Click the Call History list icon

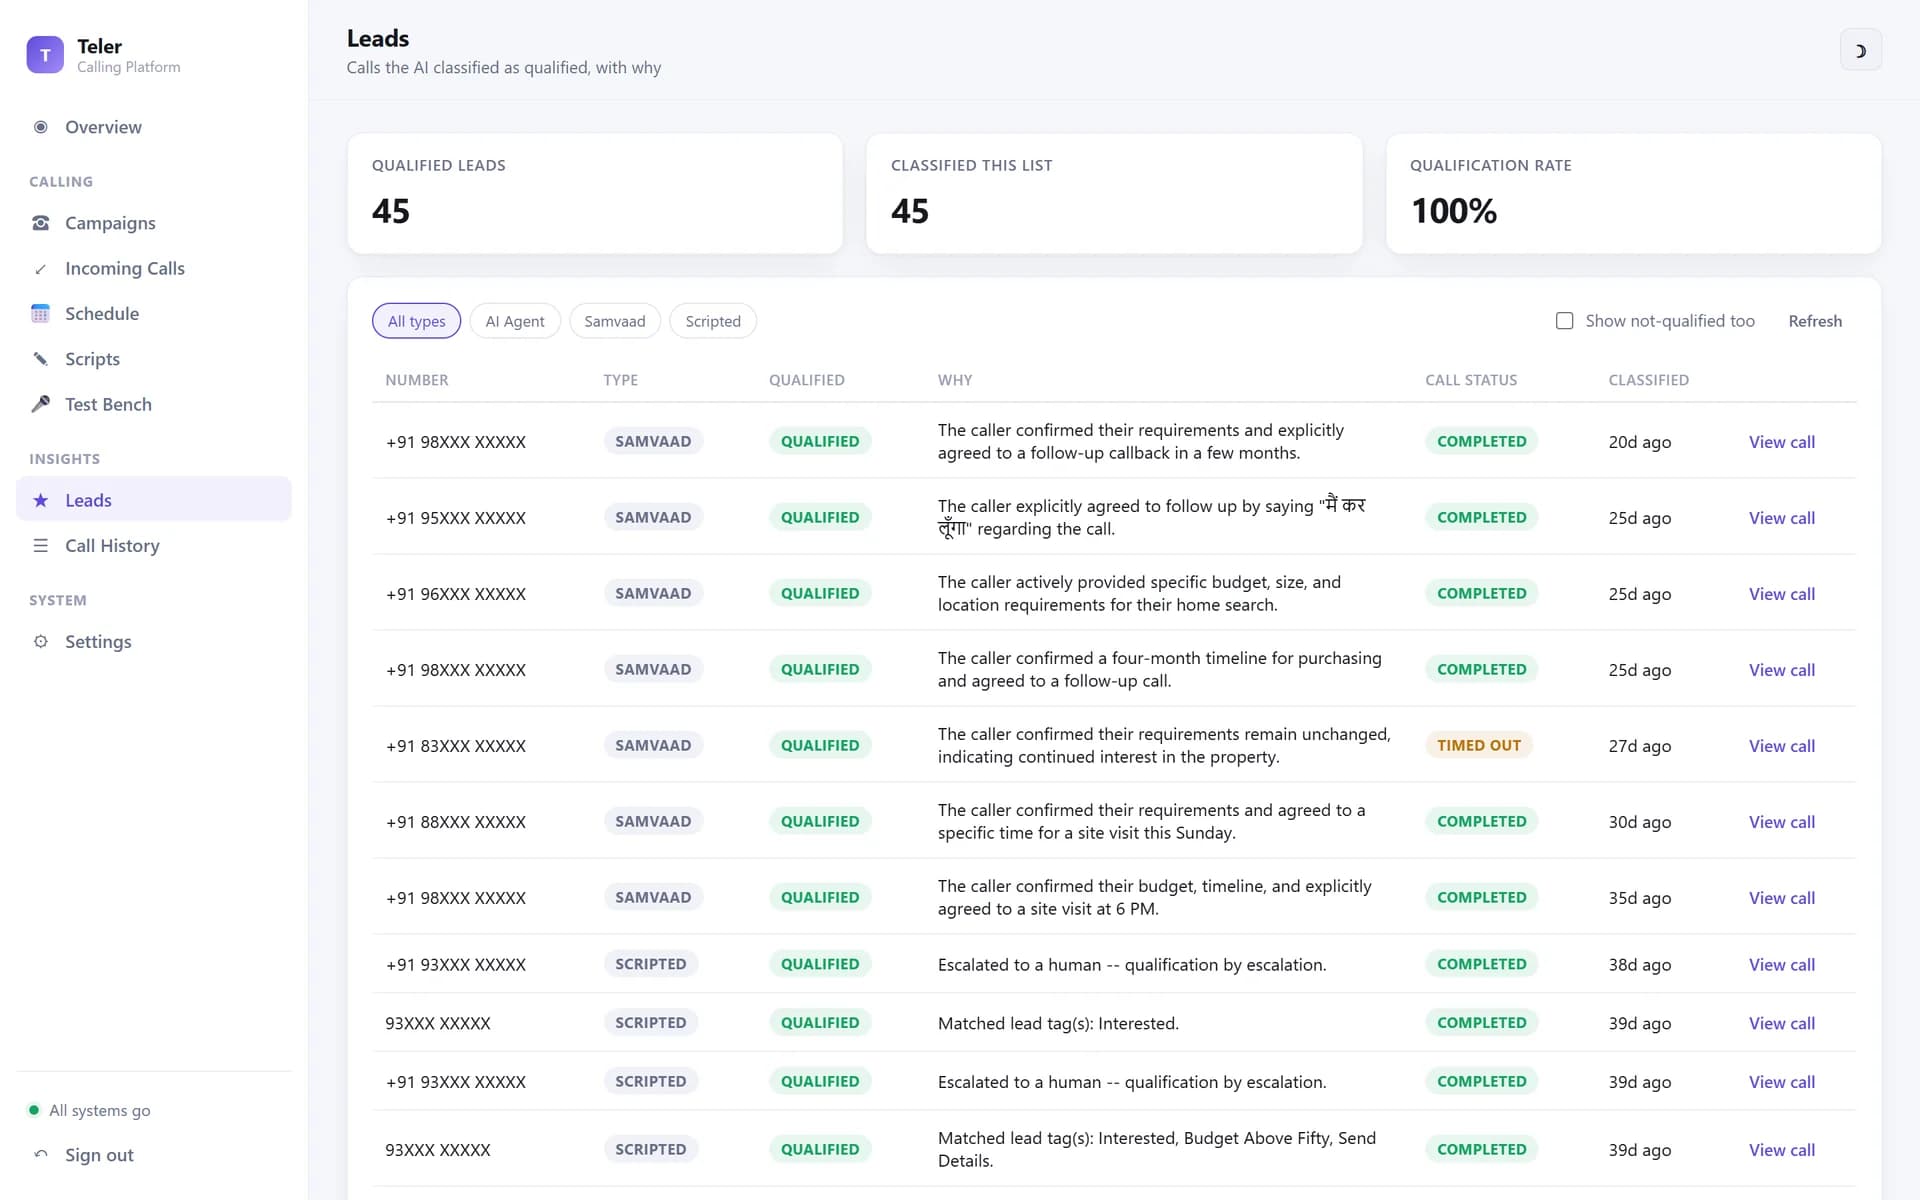[x=41, y=546]
